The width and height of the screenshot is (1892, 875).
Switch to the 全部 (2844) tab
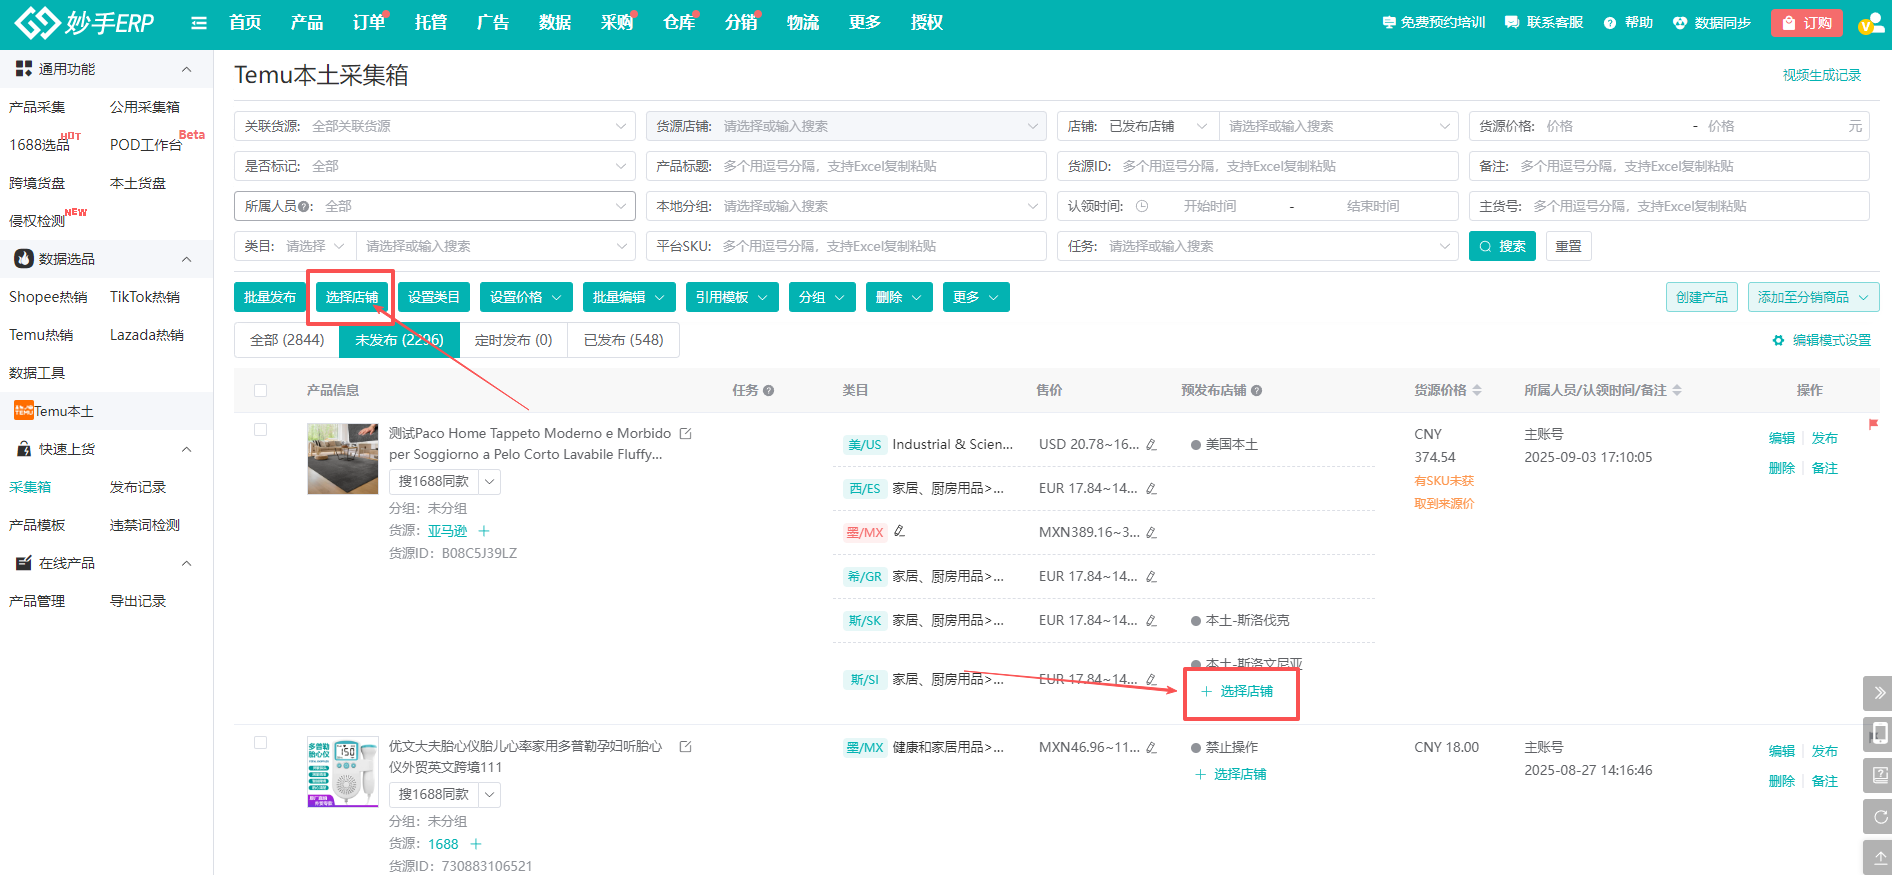click(287, 340)
